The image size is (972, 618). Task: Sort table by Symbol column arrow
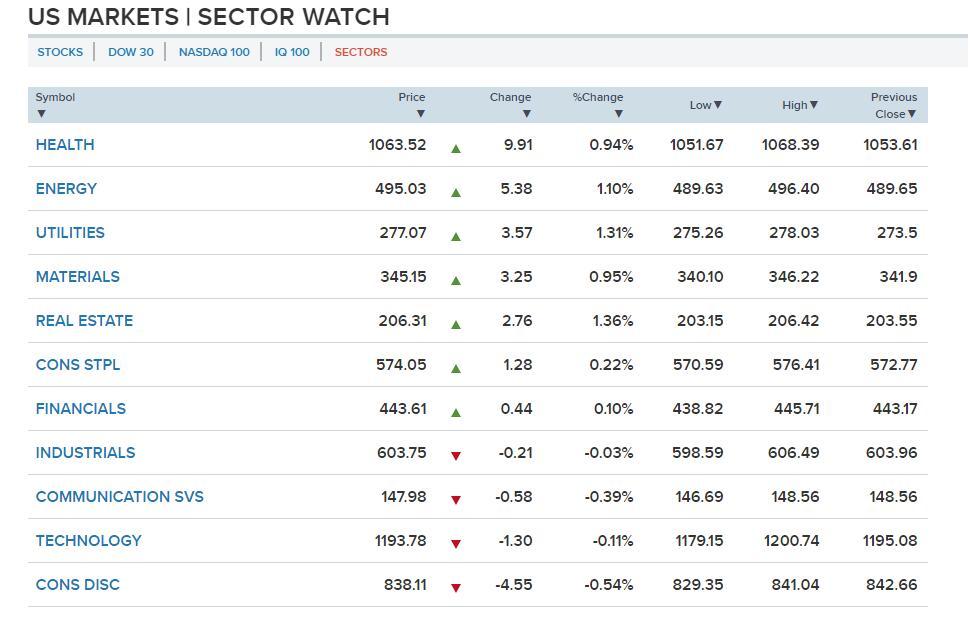[41, 114]
